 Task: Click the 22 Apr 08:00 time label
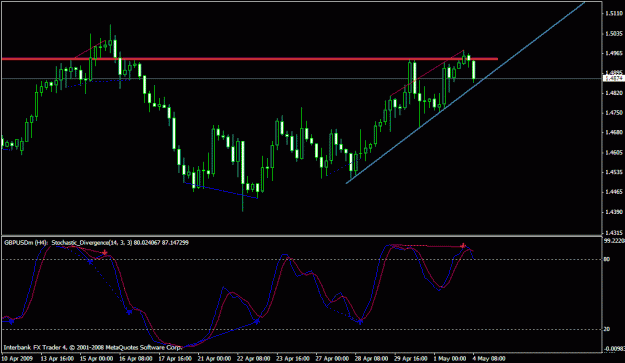[254, 358]
